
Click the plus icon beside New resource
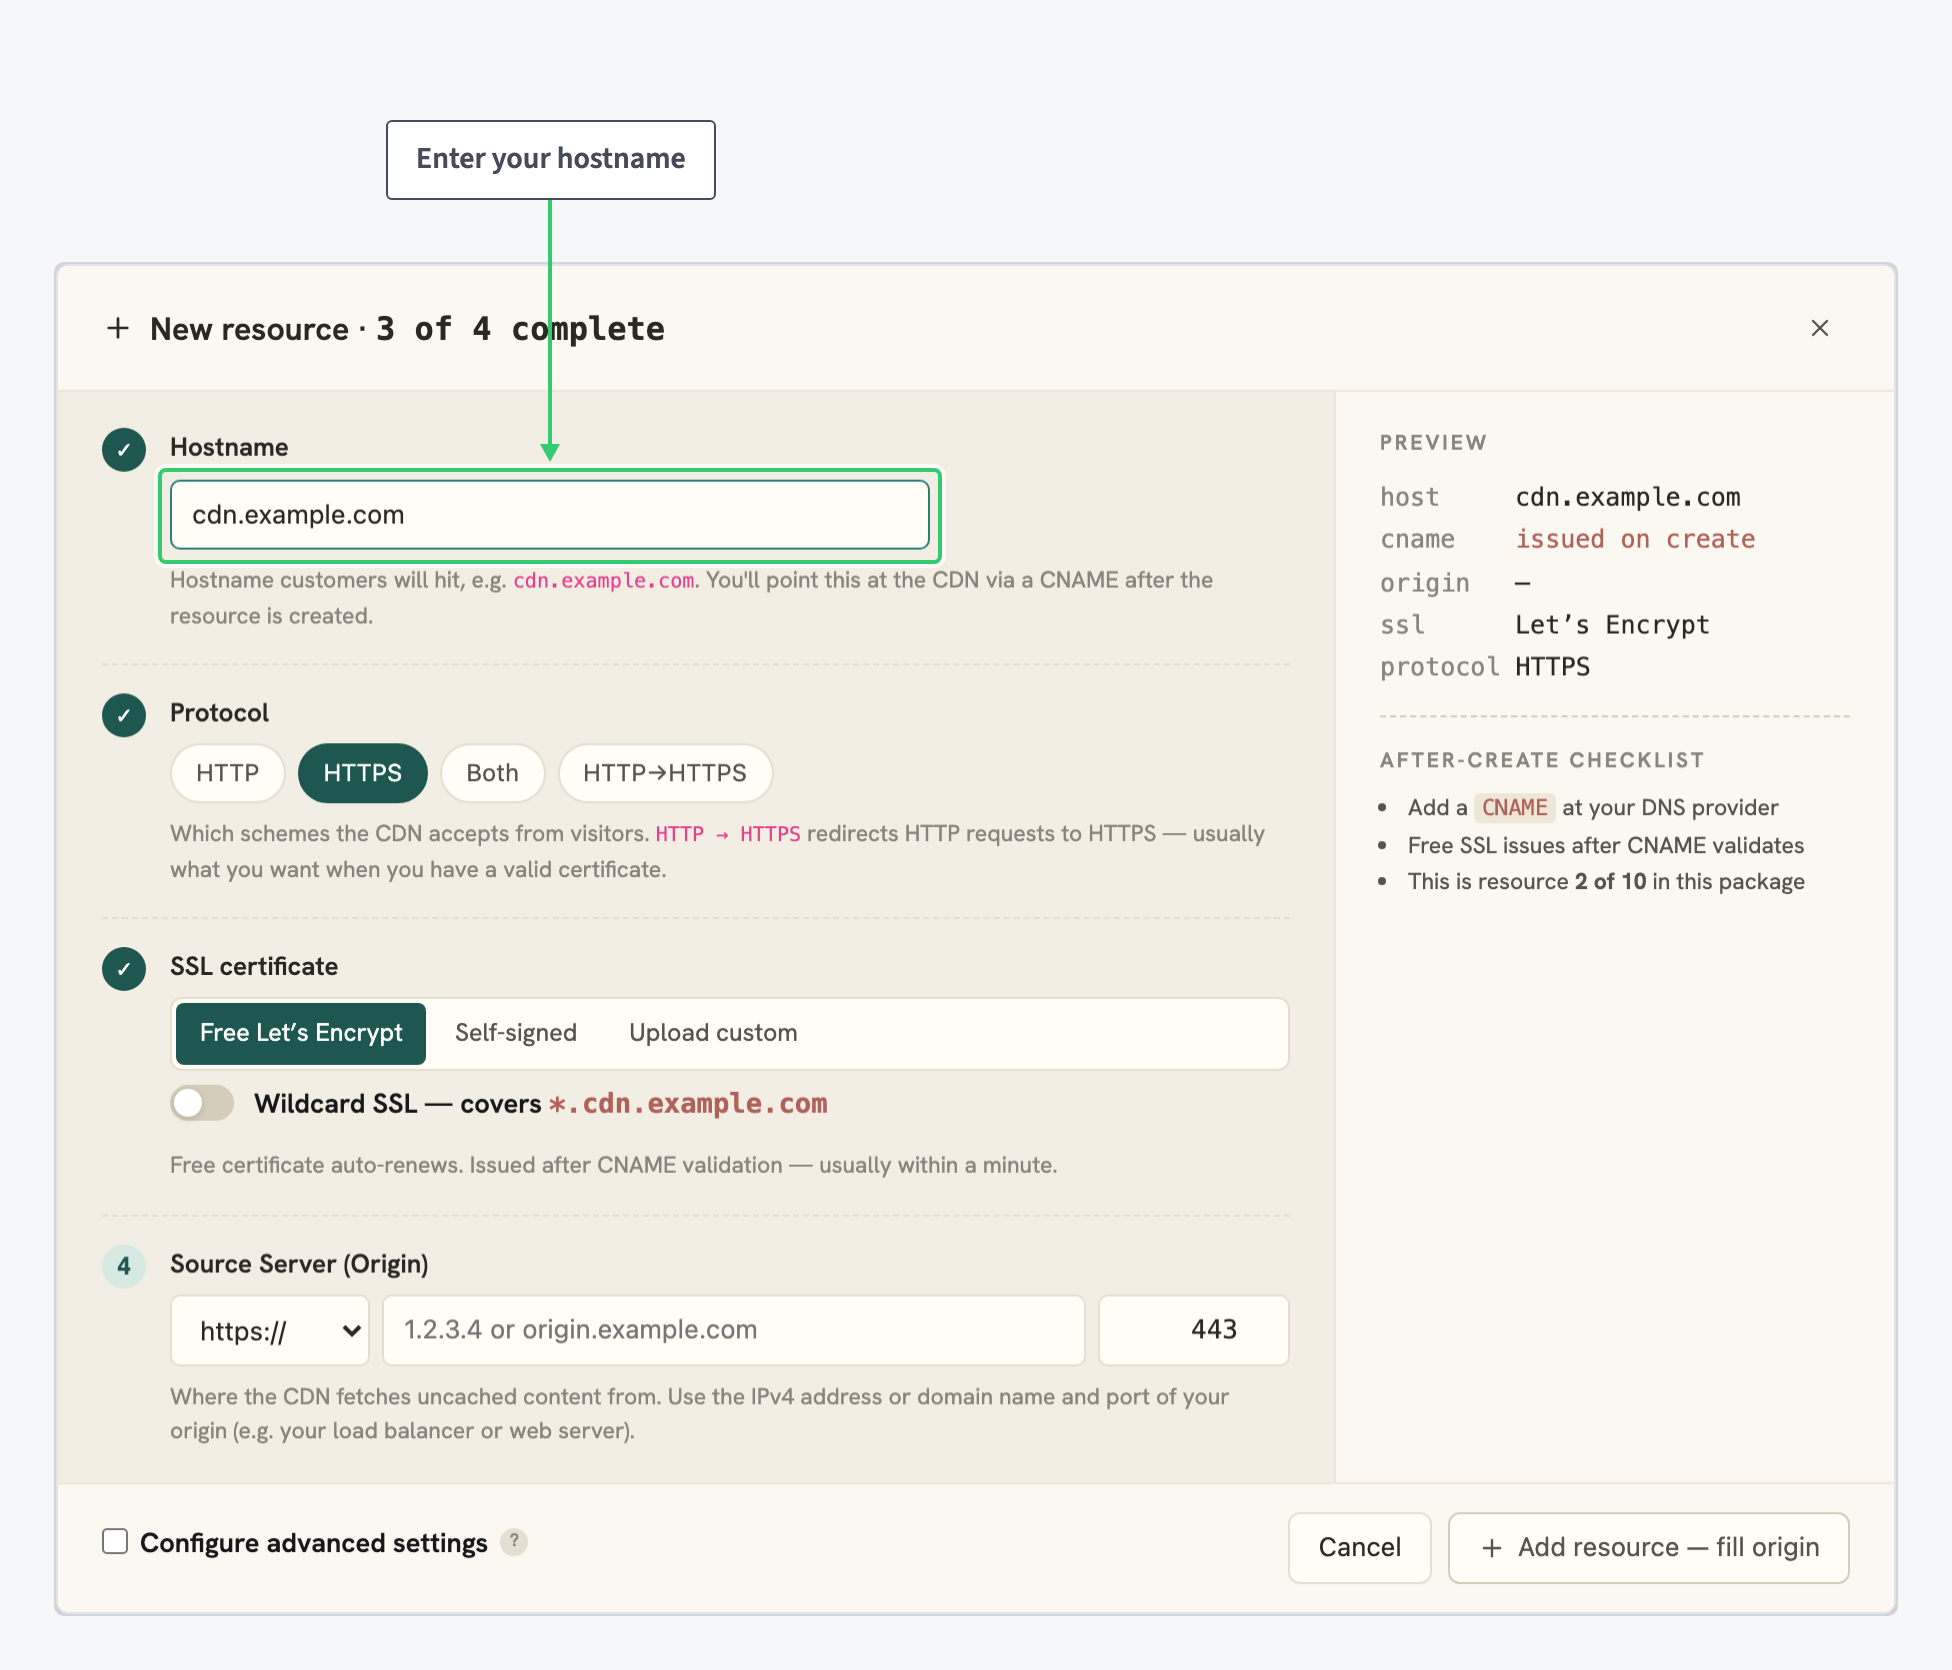point(118,328)
